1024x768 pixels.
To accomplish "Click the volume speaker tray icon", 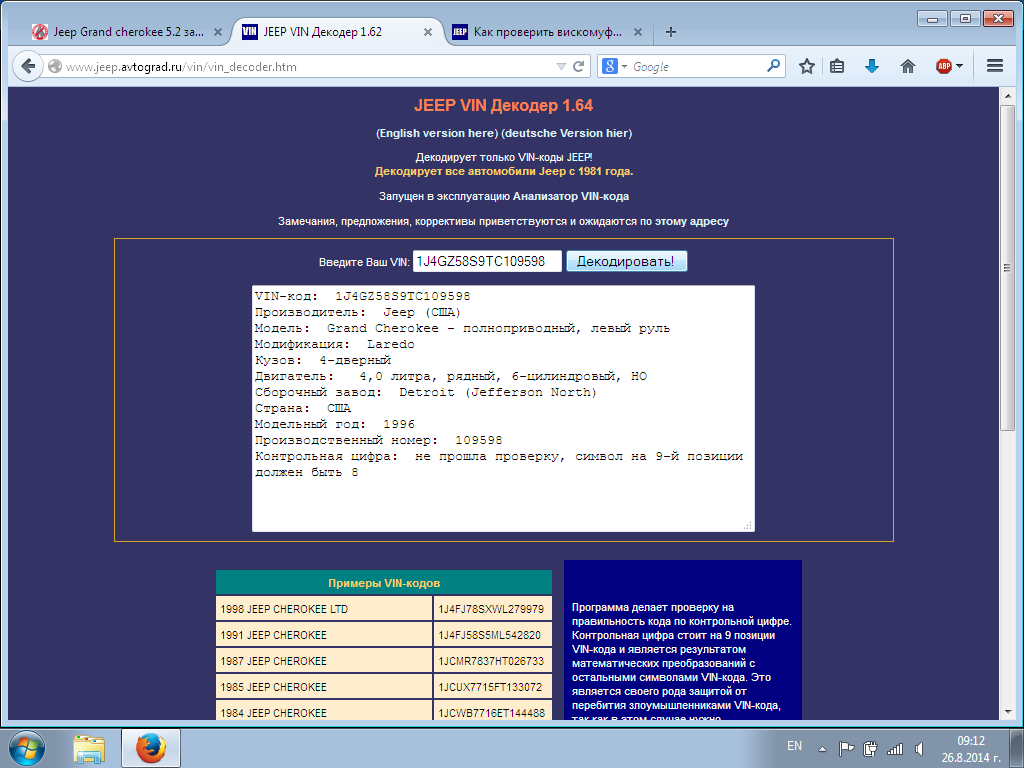I will point(918,749).
